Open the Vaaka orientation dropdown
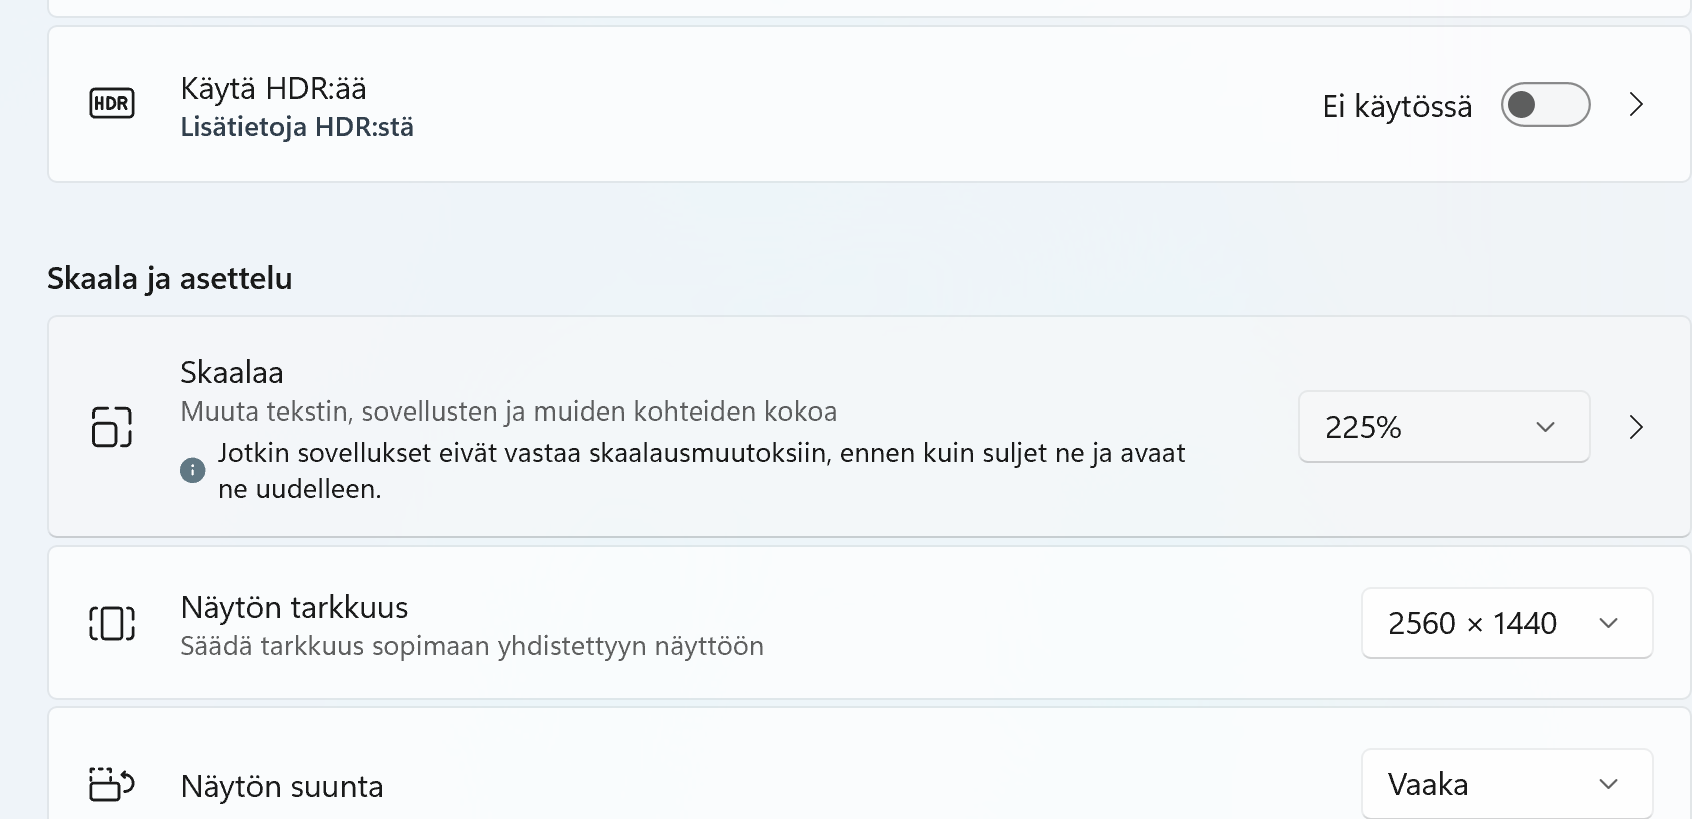This screenshot has width=1692, height=819. tap(1506, 784)
